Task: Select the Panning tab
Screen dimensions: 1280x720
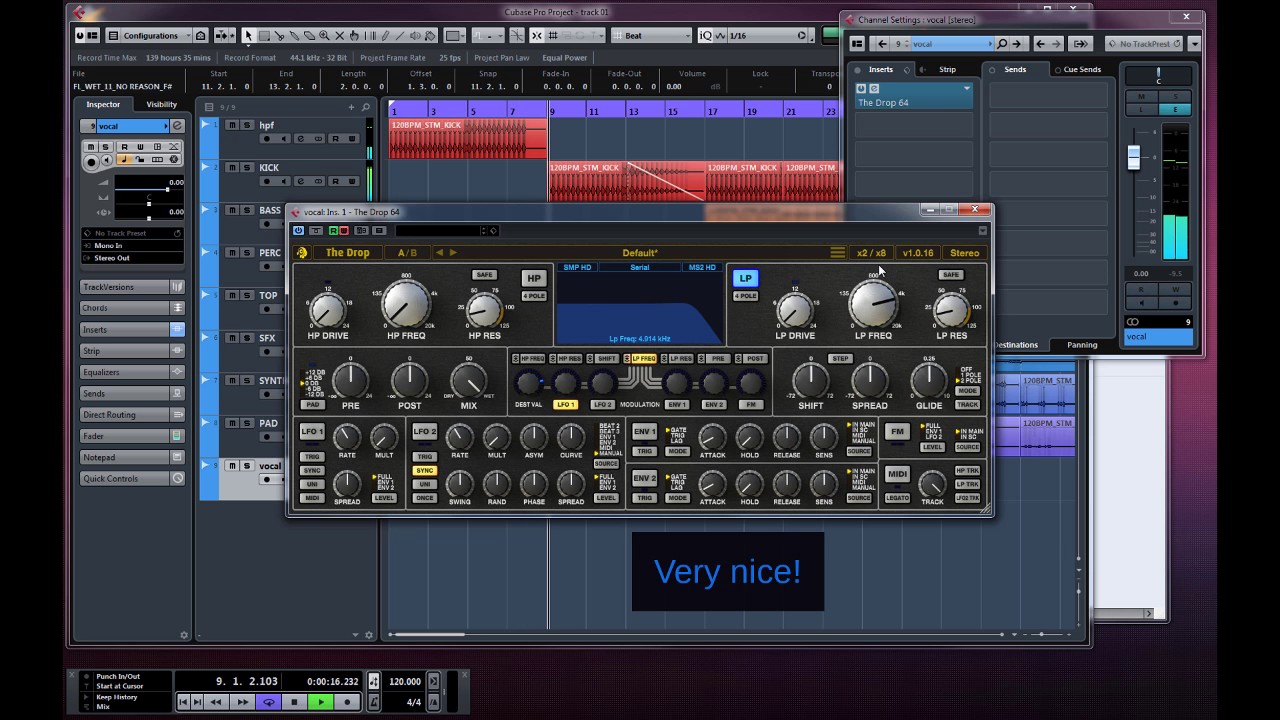Action: 1082,345
